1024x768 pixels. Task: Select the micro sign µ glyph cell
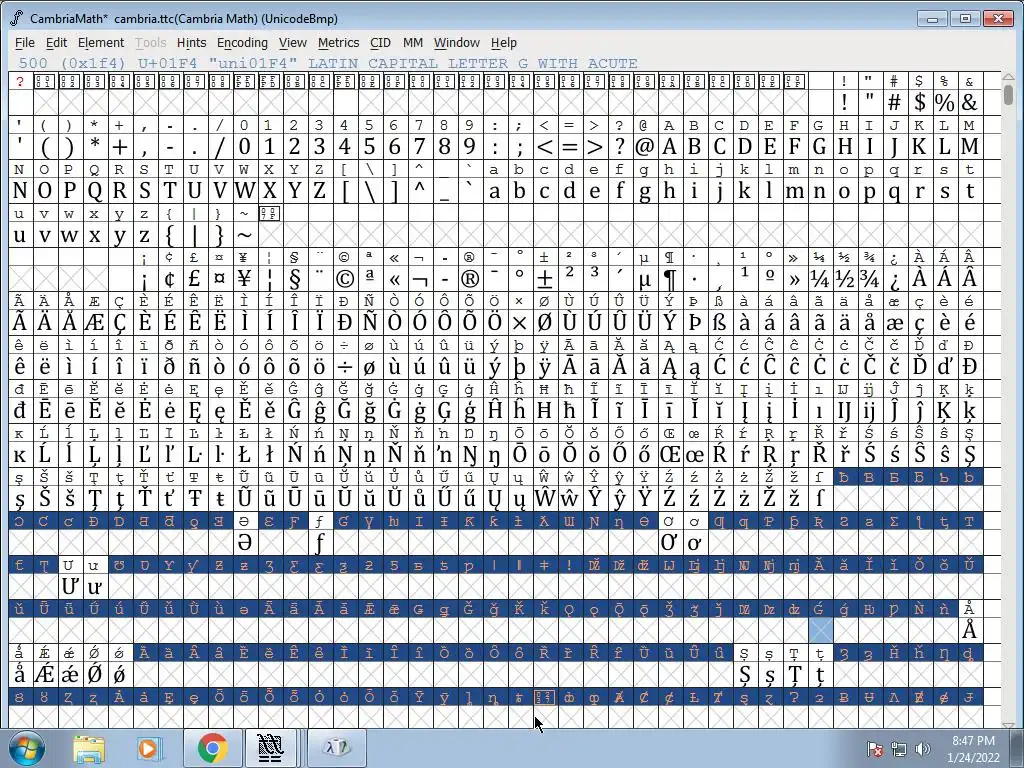coord(645,279)
